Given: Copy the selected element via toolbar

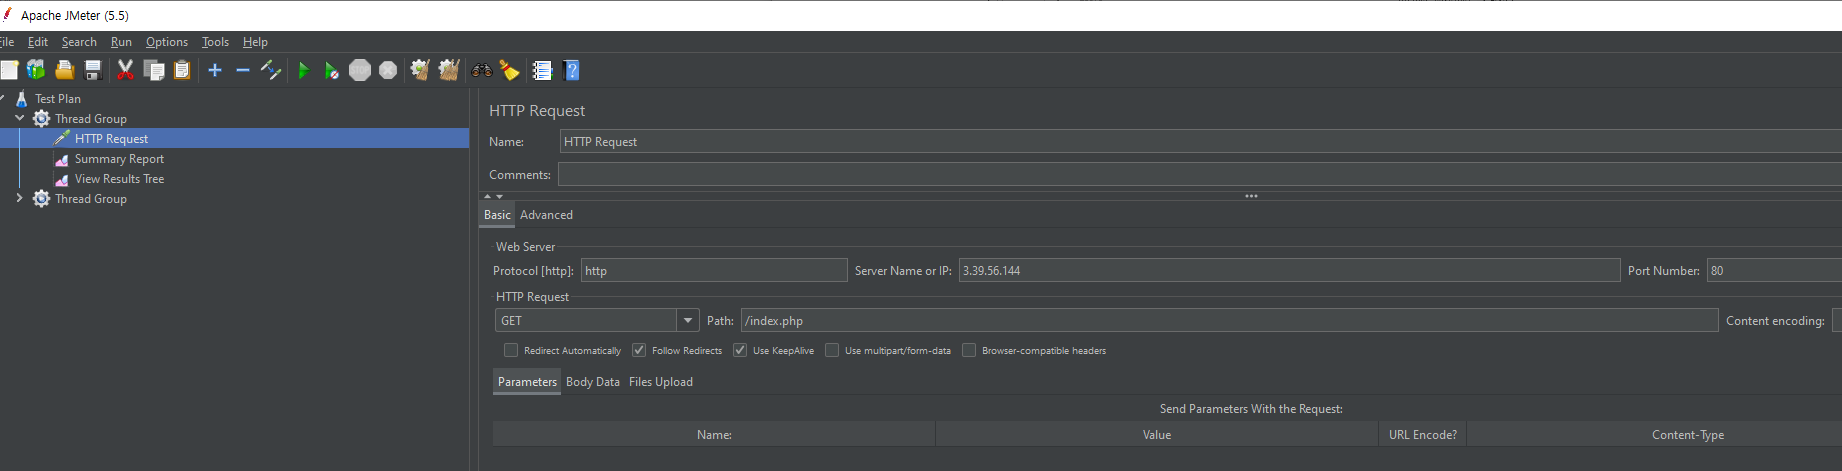Looking at the screenshot, I should point(154,70).
